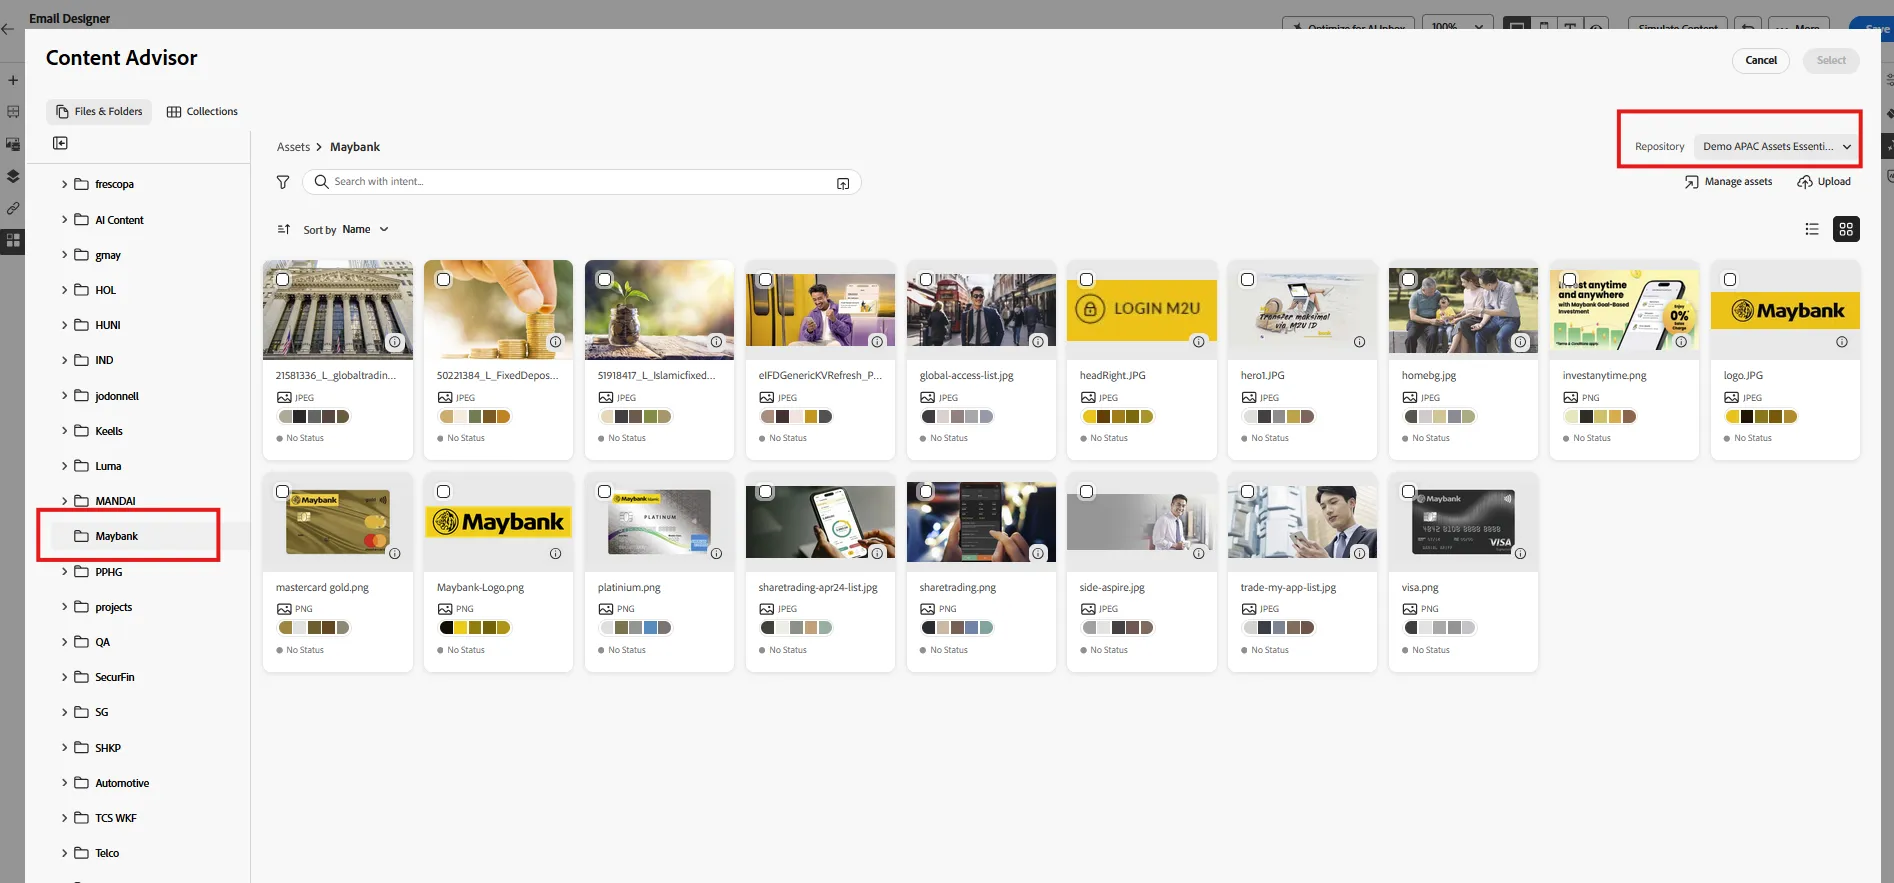Click the back arrow in Email Designer
The width and height of the screenshot is (1894, 883).
[x=8, y=29]
